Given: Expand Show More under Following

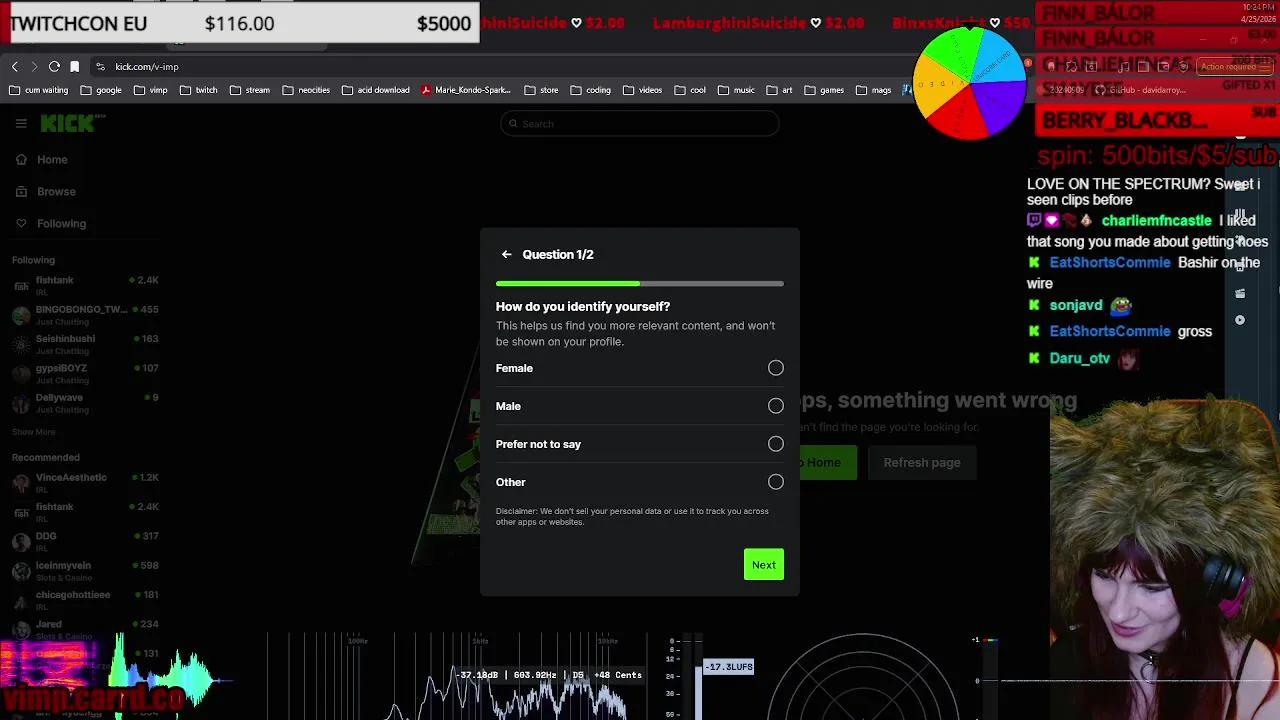Looking at the screenshot, I should pos(34,432).
